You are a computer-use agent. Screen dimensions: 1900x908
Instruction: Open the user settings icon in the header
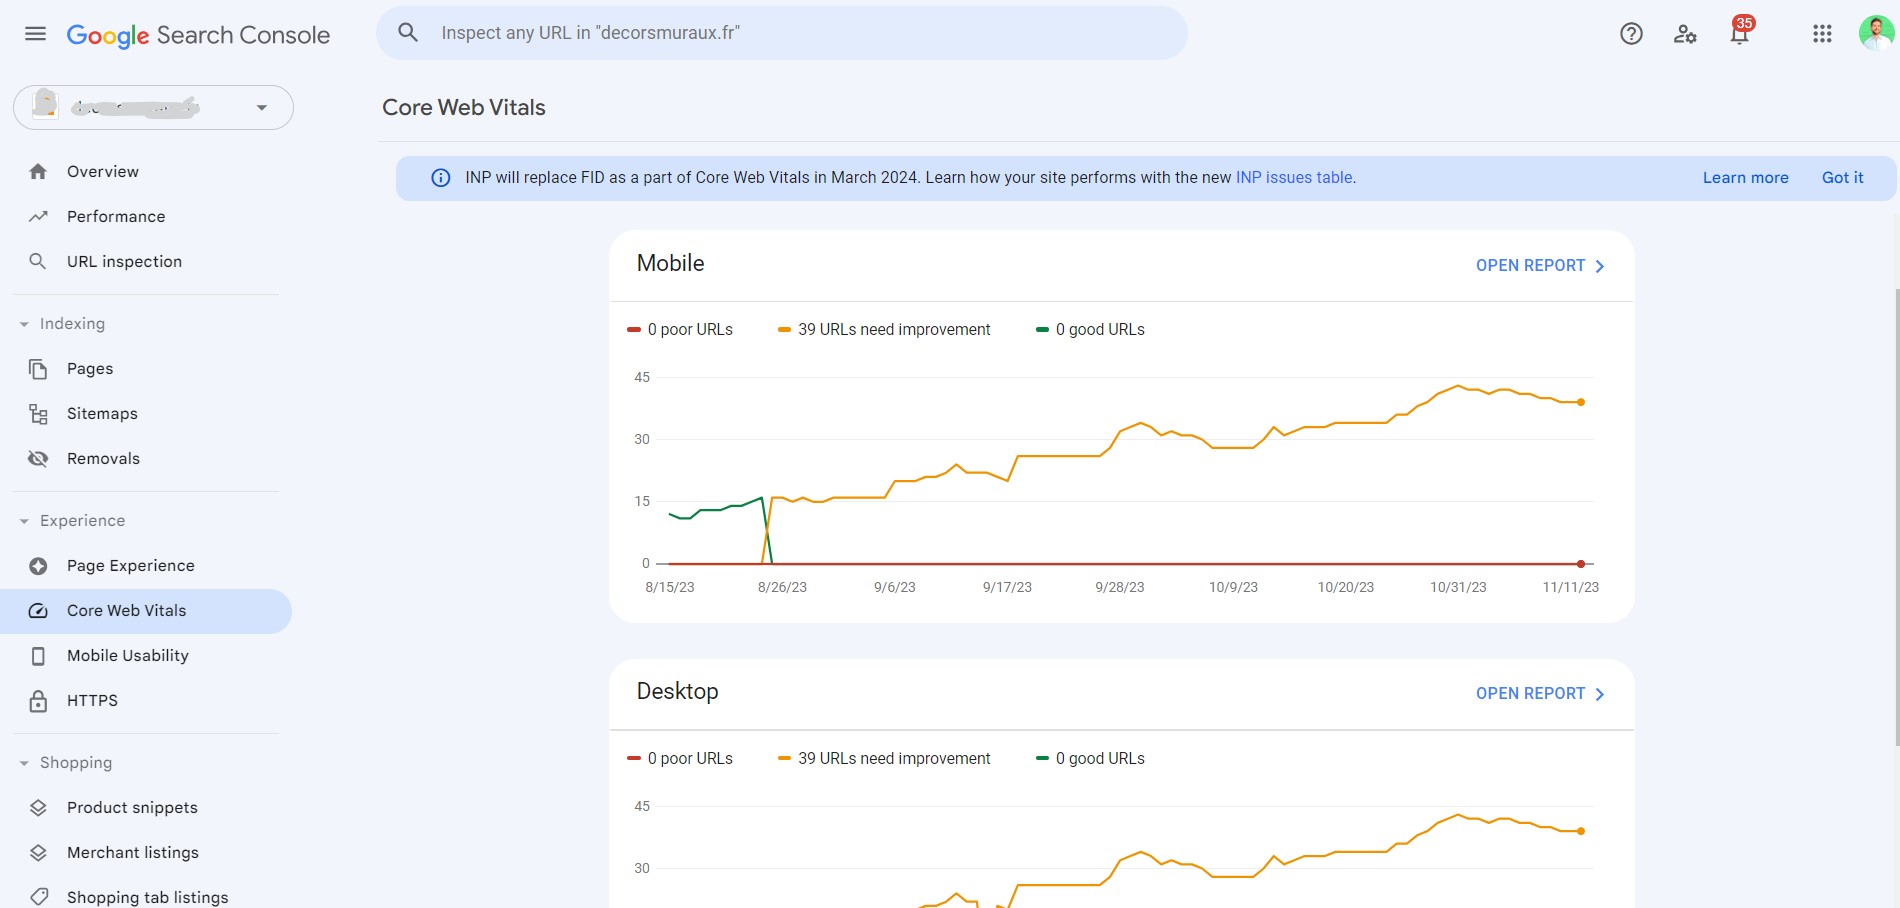1685,33
